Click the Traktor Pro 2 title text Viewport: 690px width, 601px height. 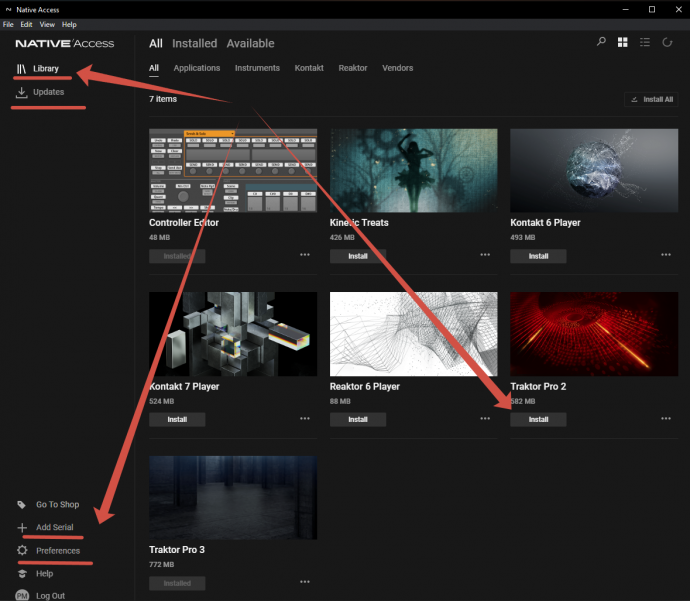[538, 386]
